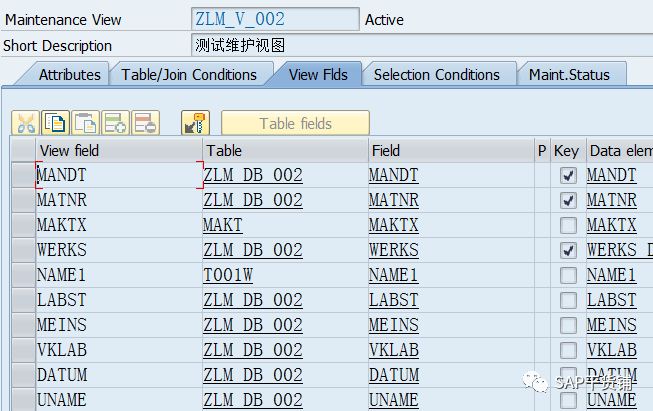This screenshot has width=653, height=411.
Task: Click the MAKT table link
Action: click(x=223, y=225)
